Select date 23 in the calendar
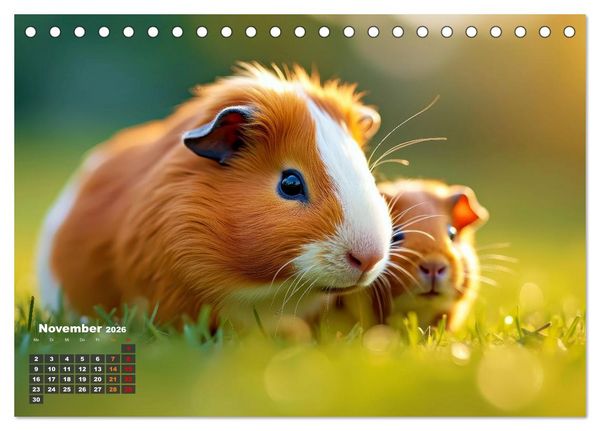The width and height of the screenshot is (600, 431). coord(36,389)
